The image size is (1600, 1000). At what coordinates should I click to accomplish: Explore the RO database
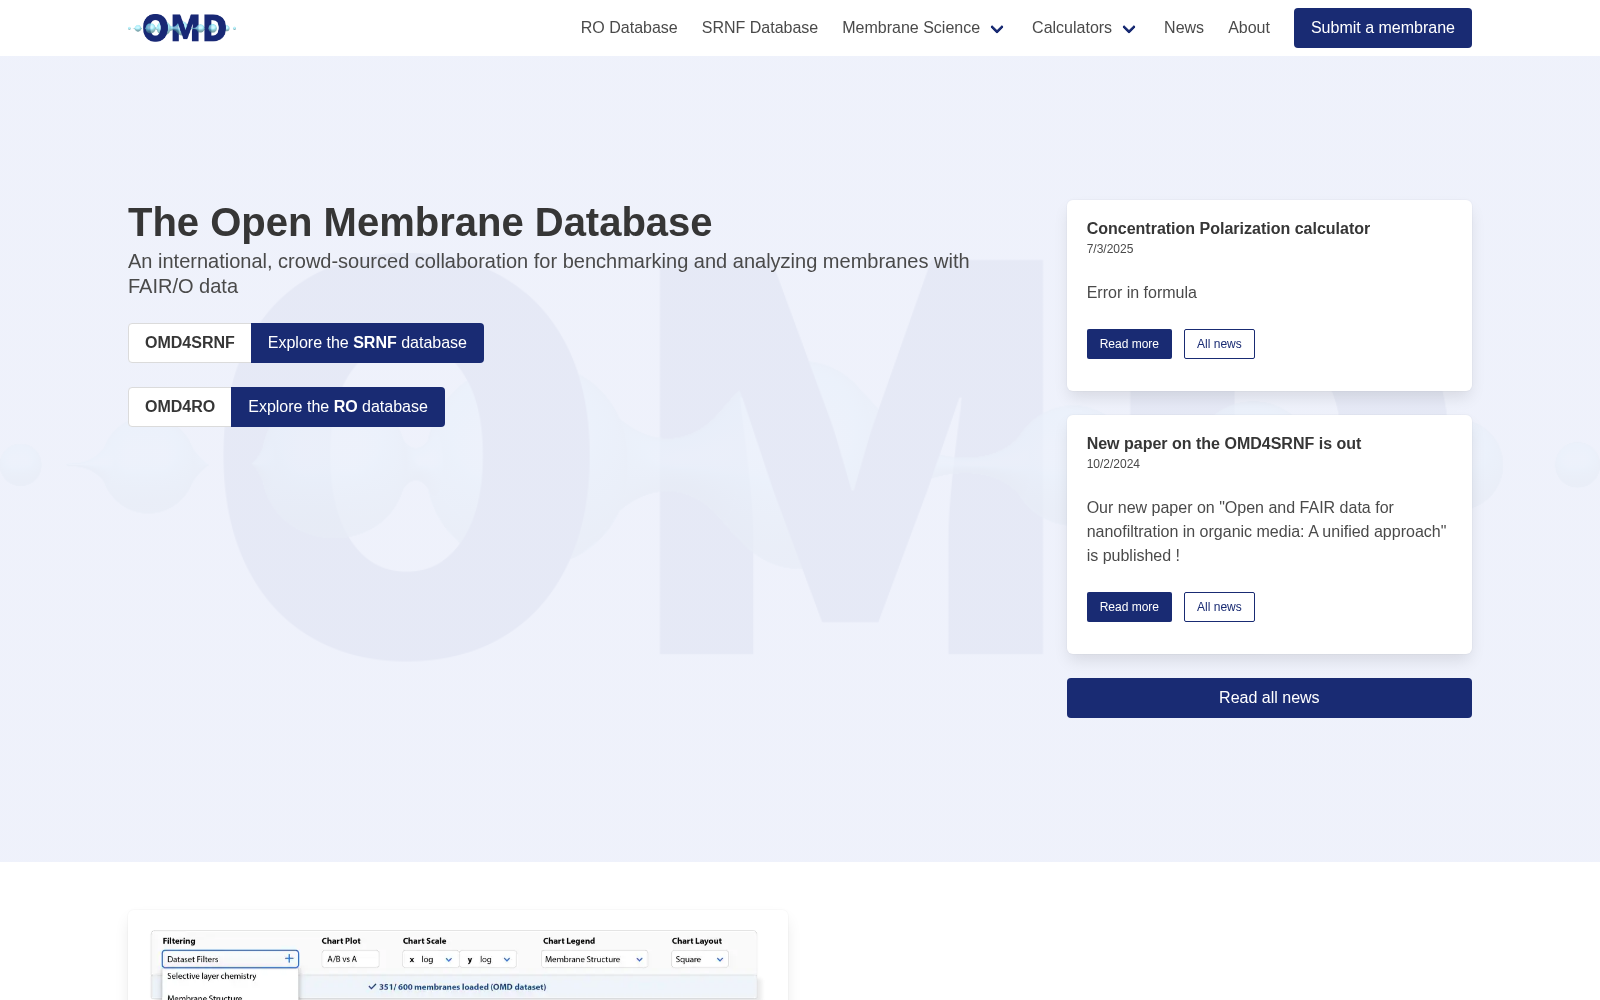coord(338,407)
